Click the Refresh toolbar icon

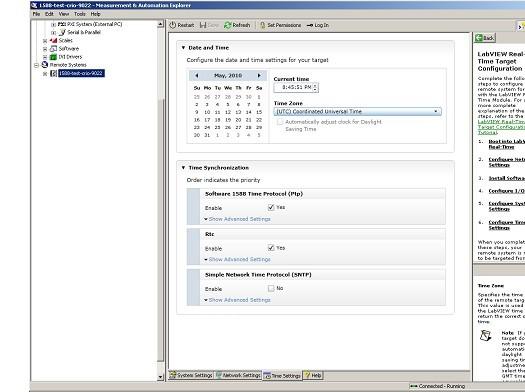click(x=228, y=25)
